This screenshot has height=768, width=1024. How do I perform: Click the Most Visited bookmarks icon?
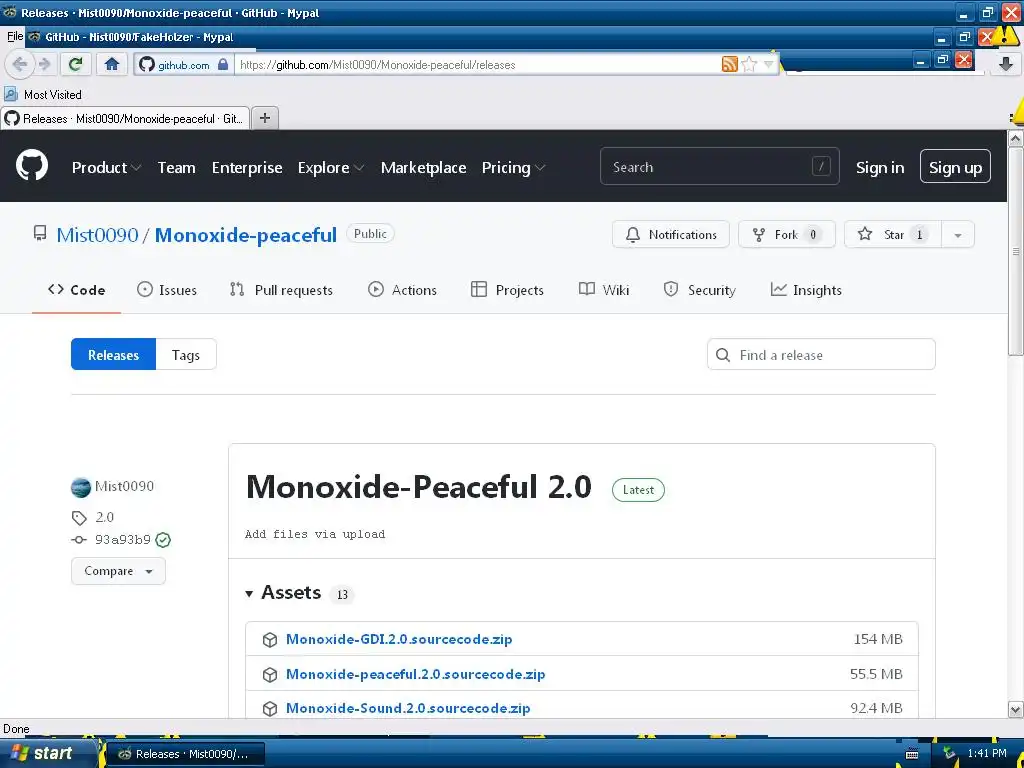pos(10,94)
